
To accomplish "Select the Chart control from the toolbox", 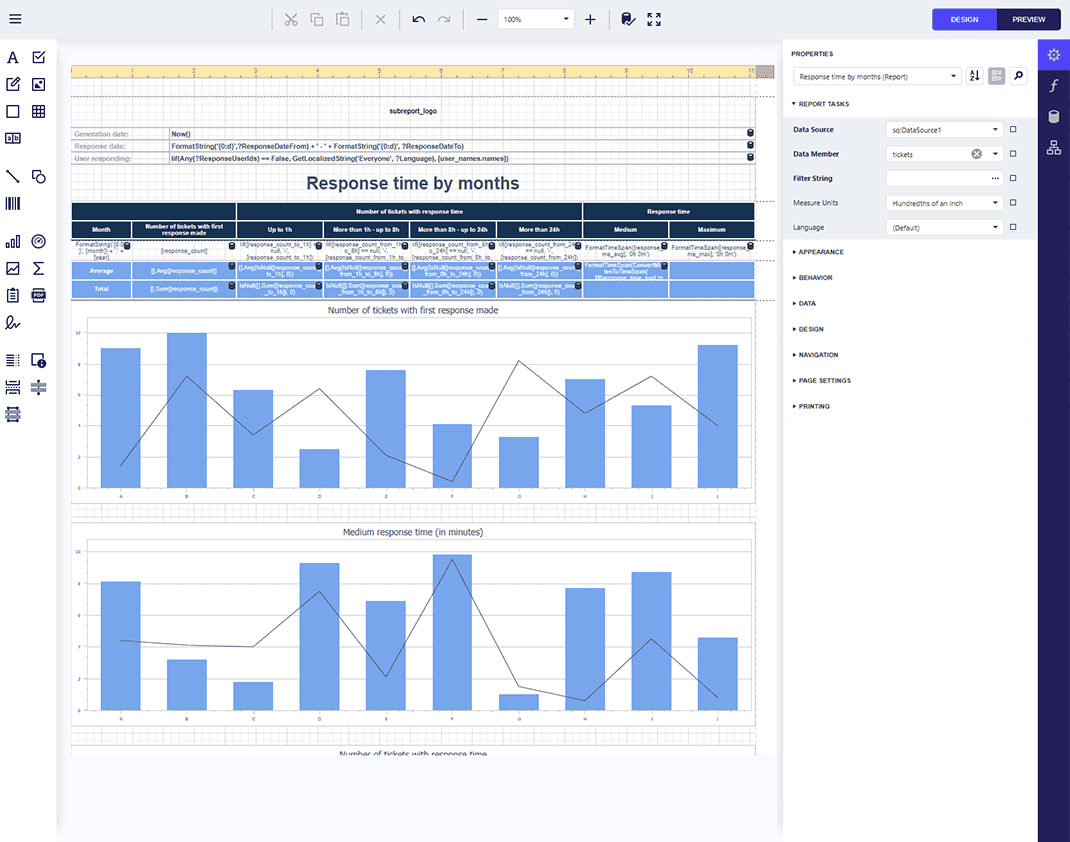I will (x=13, y=240).
